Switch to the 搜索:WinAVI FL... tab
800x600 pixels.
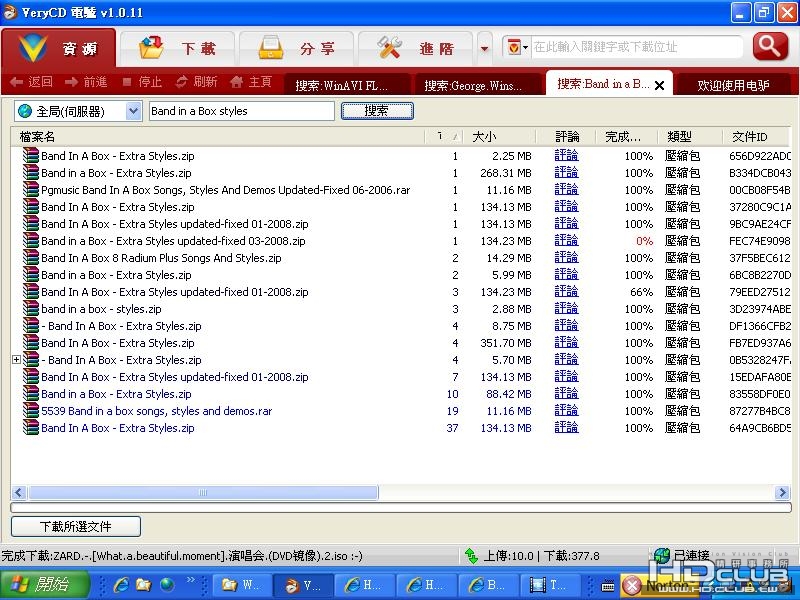point(346,85)
